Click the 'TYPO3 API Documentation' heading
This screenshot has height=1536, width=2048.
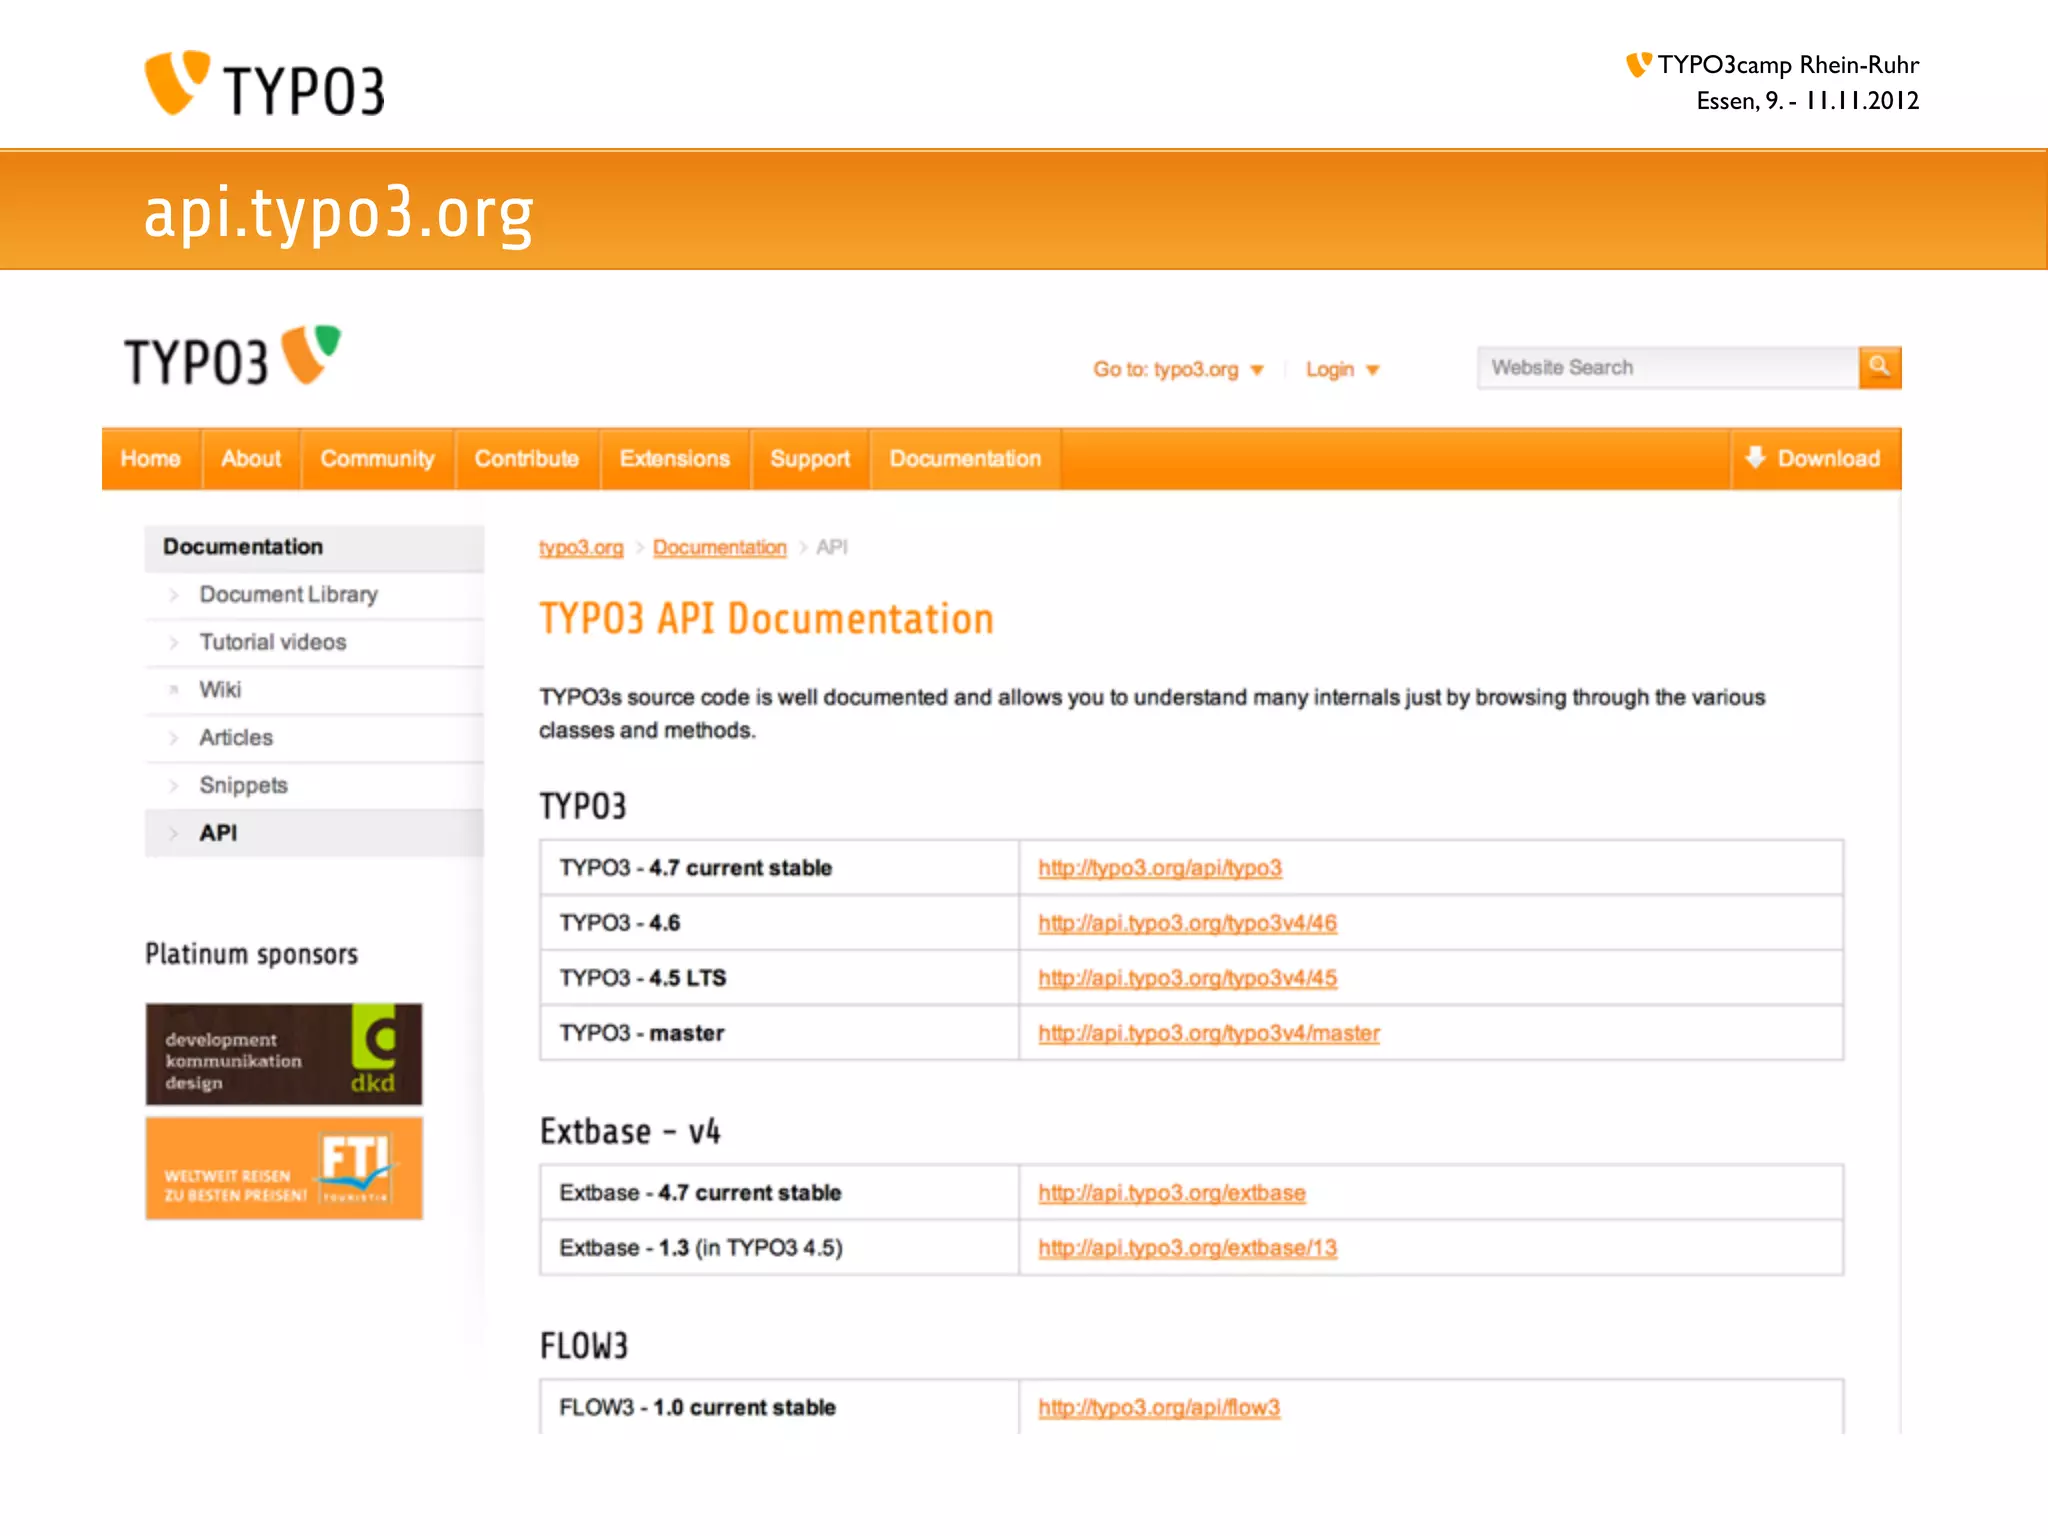(766, 619)
